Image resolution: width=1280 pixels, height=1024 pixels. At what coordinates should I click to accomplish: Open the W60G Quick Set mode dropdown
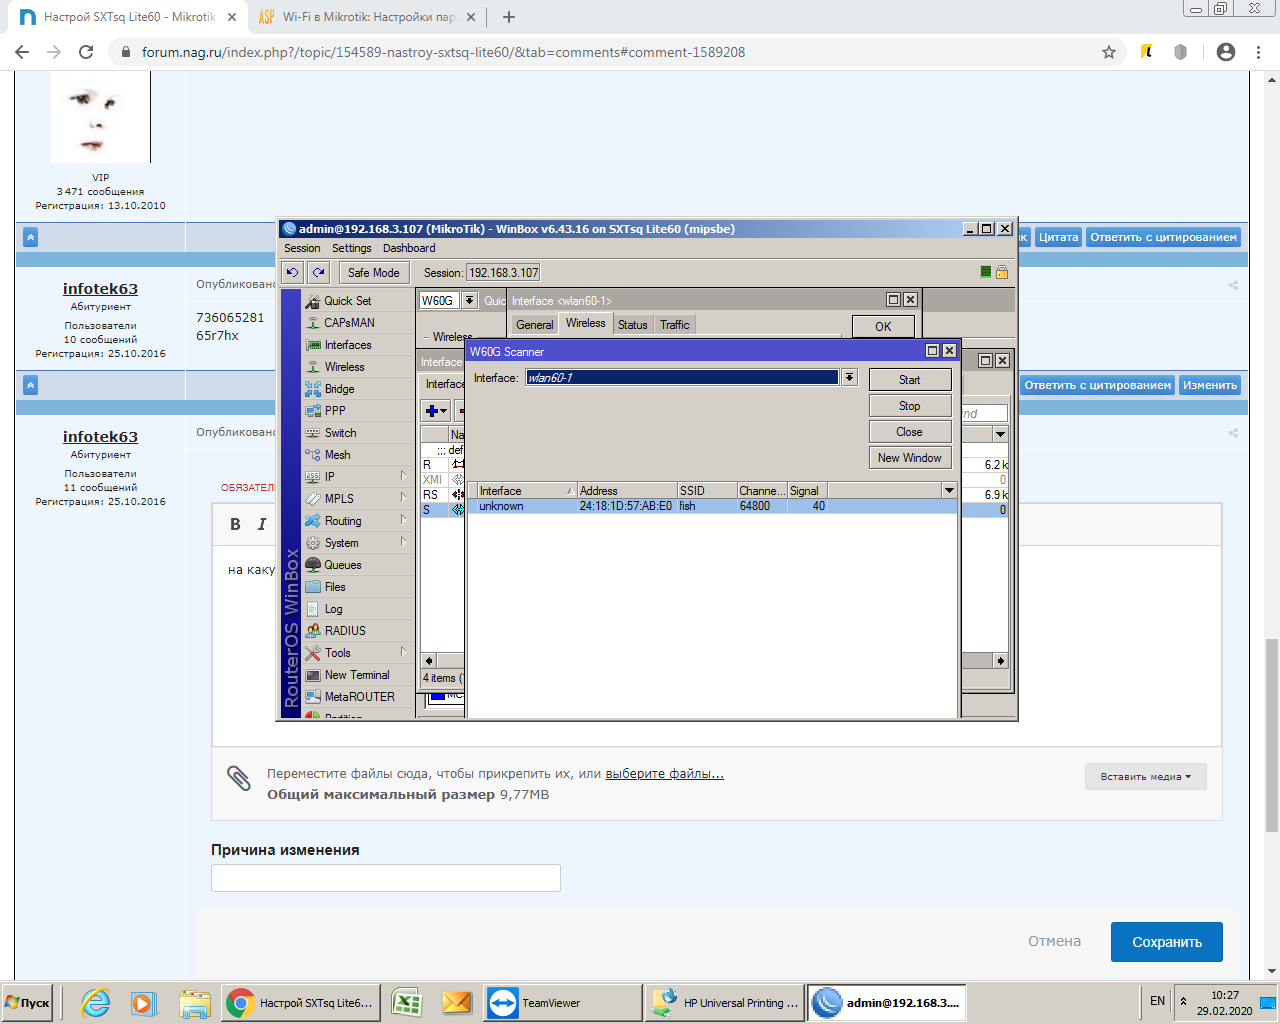tap(469, 301)
